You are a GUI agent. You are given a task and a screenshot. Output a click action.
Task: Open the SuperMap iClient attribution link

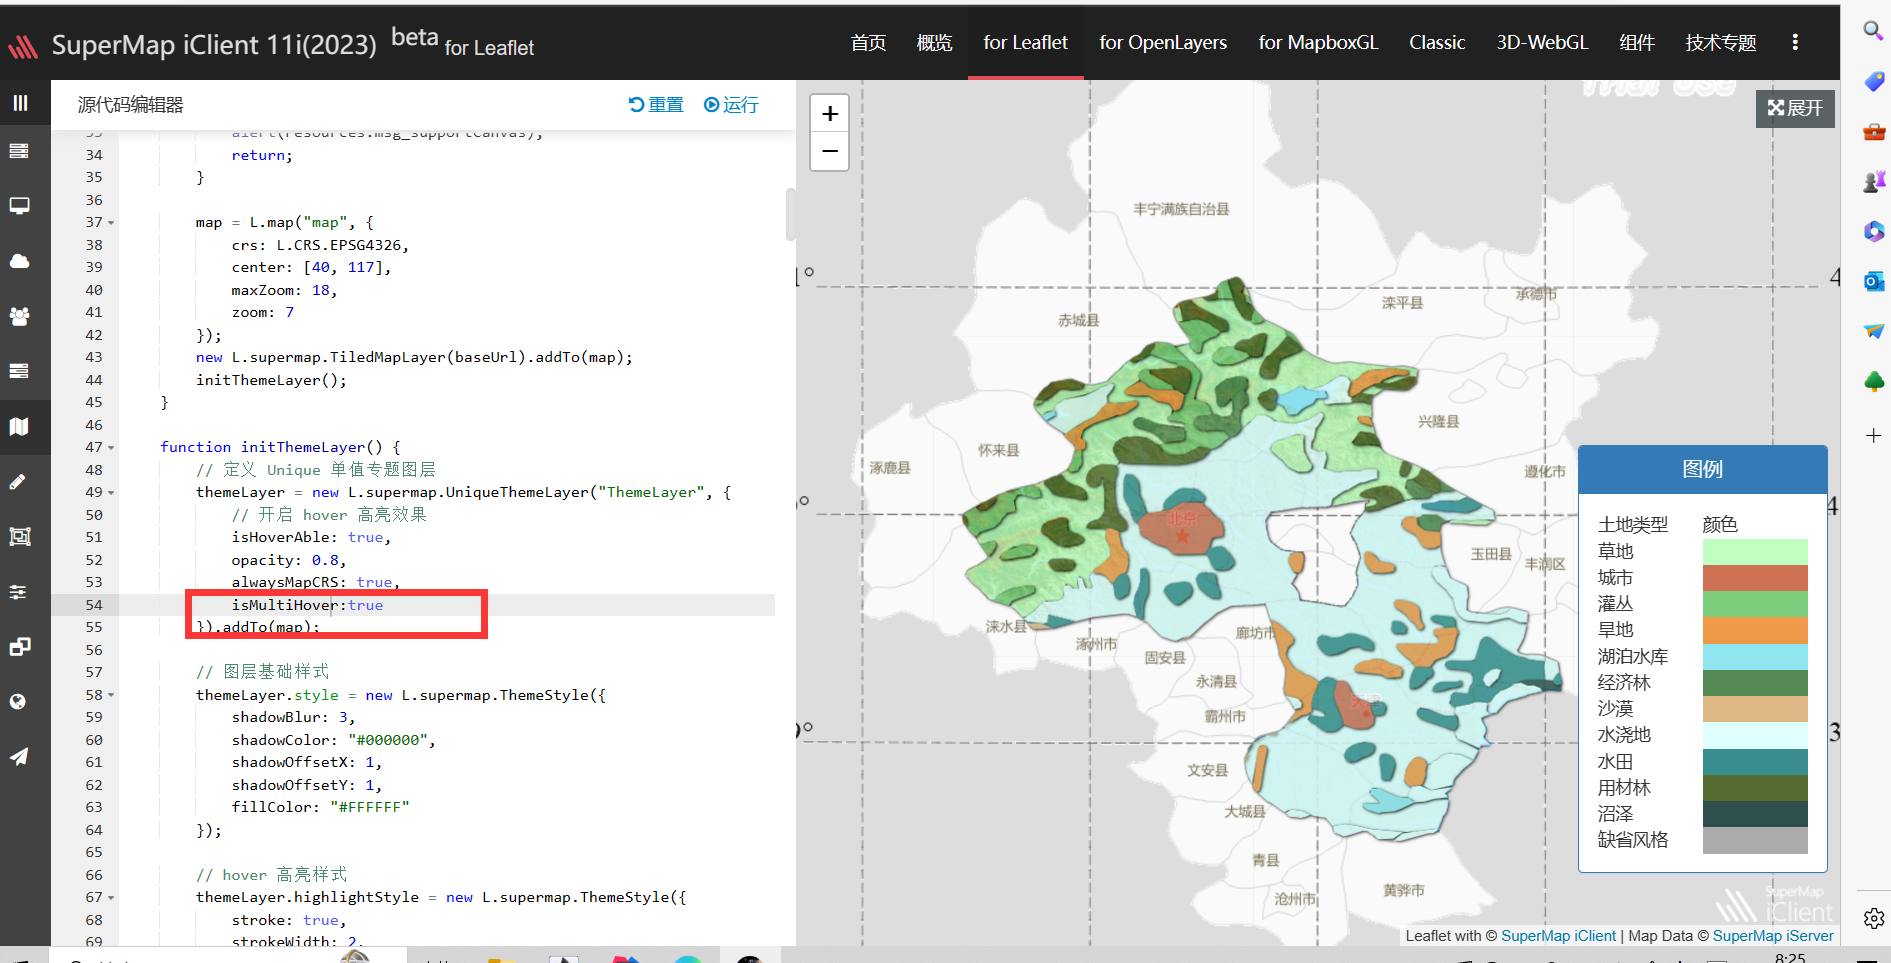pos(1558,936)
